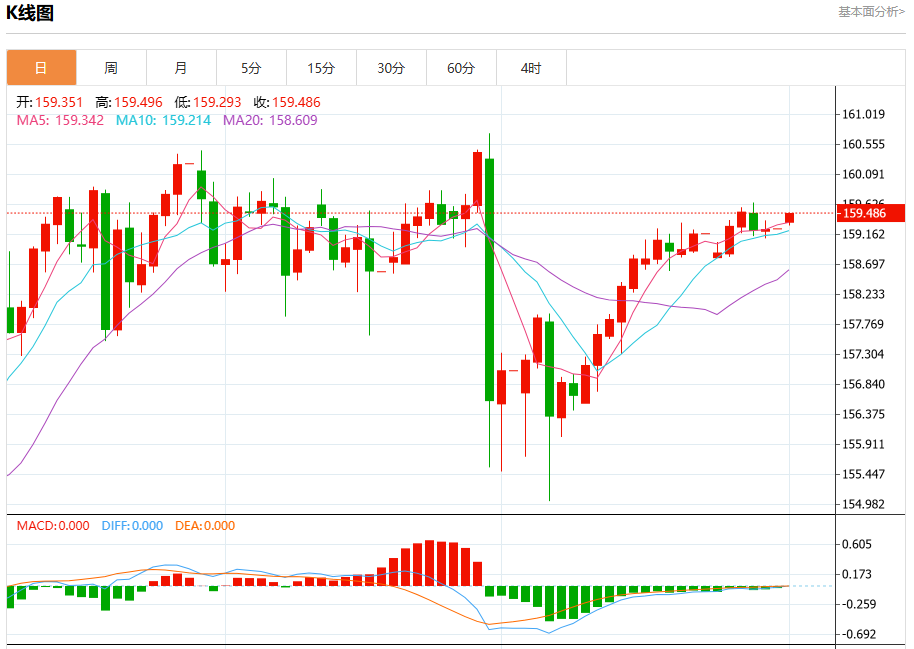This screenshot has width=914, height=649.
Task: Click the 161.019 price axis label
Action: [863, 114]
